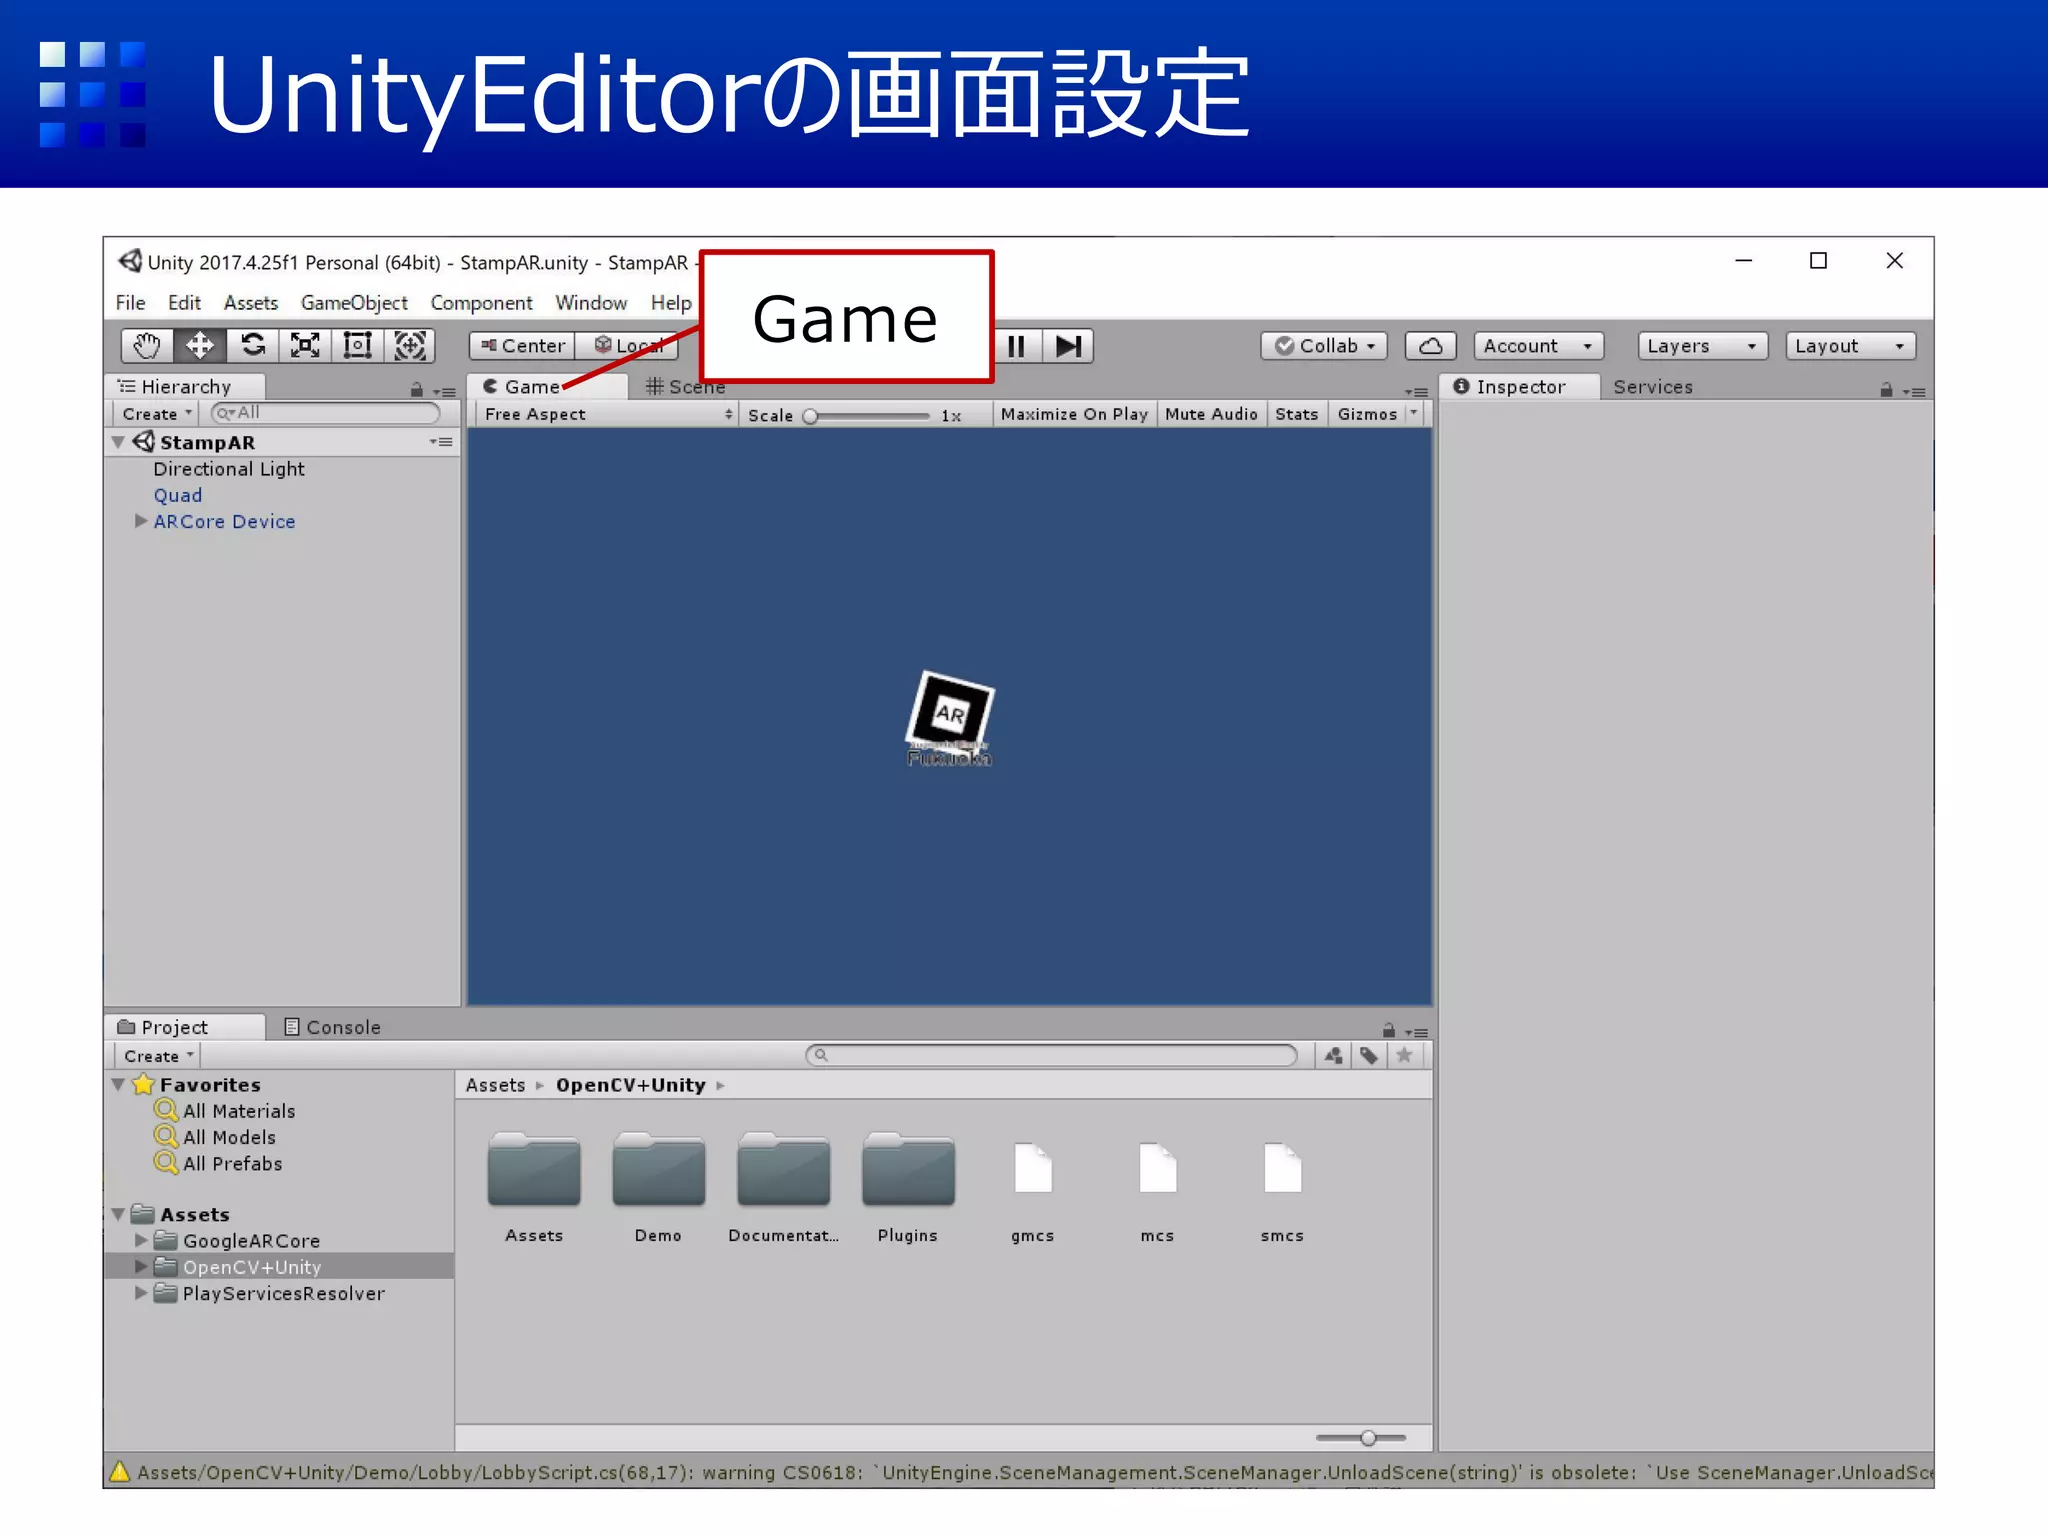2048x1536 pixels.
Task: Select the Rotate tool
Action: (x=253, y=346)
